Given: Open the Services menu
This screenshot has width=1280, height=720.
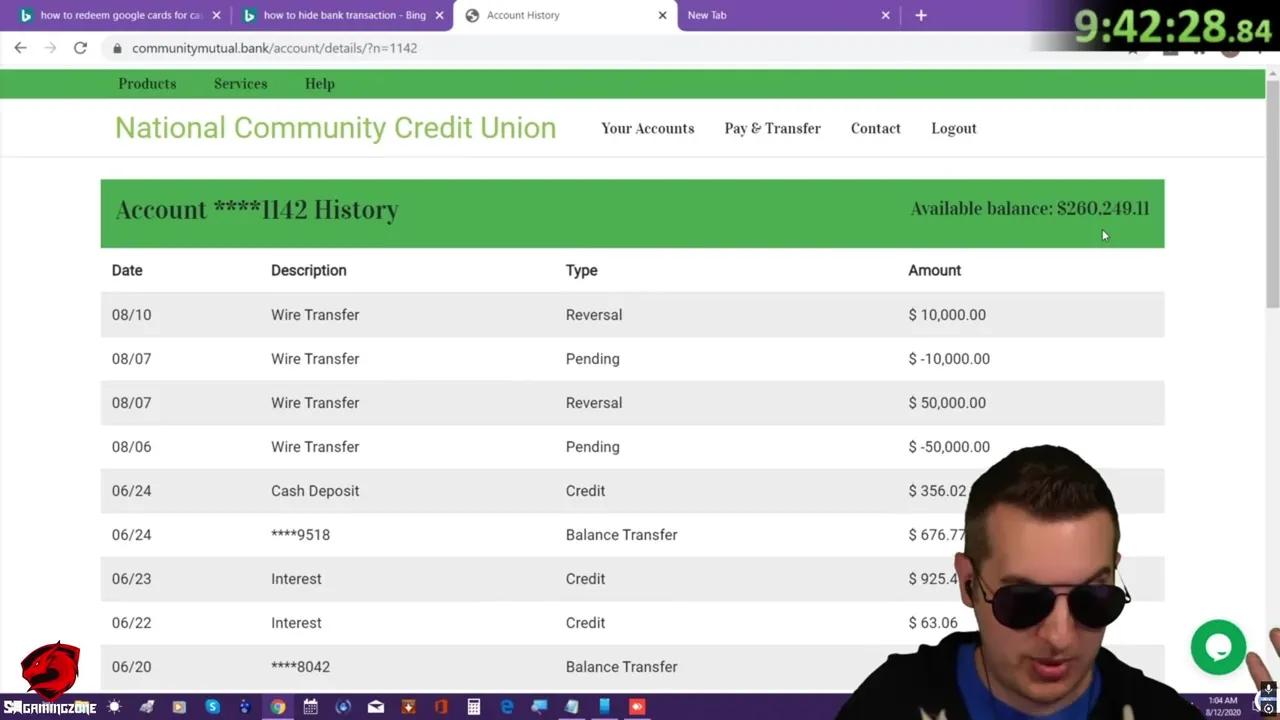Looking at the screenshot, I should [240, 84].
